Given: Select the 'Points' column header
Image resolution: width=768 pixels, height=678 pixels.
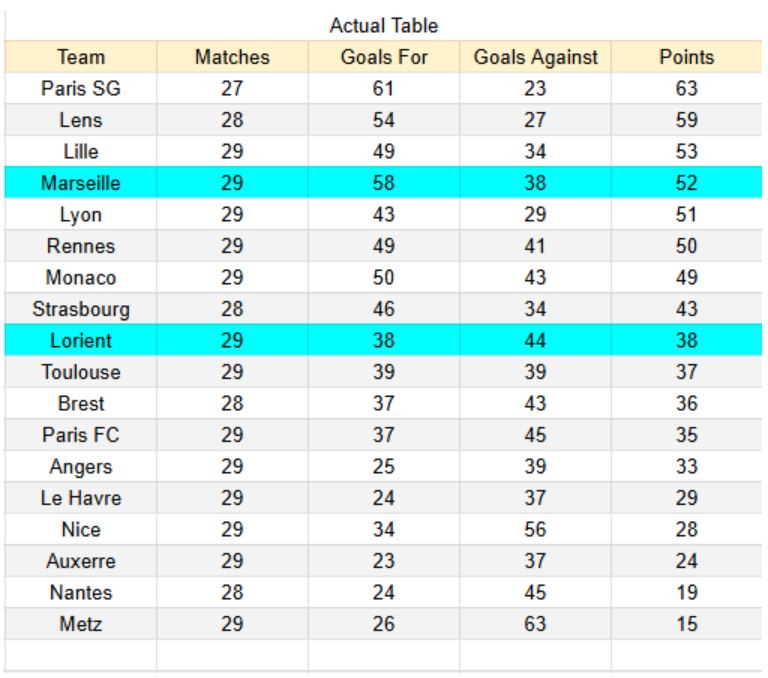Looking at the screenshot, I should click(x=686, y=57).
